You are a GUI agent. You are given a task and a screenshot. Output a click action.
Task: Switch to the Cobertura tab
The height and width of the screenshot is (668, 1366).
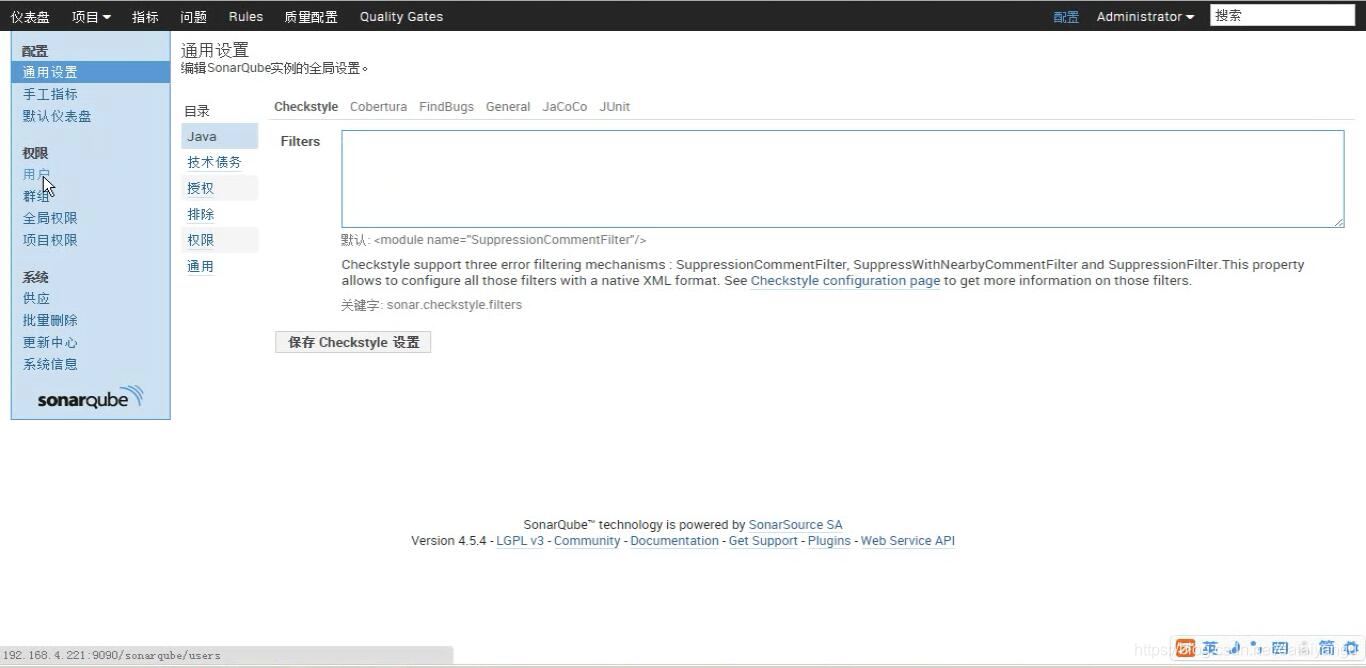[378, 107]
